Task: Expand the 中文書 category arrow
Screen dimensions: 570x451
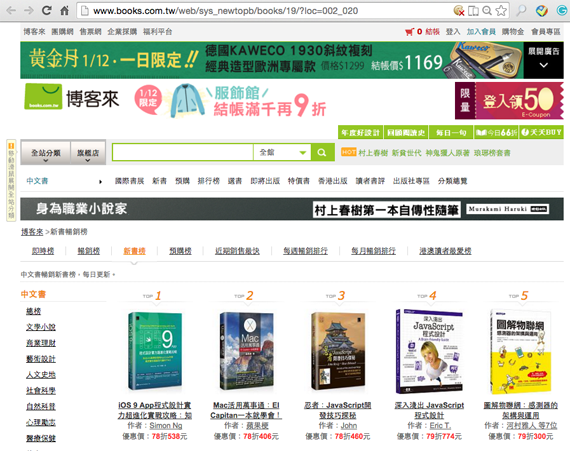Action: click(x=100, y=182)
